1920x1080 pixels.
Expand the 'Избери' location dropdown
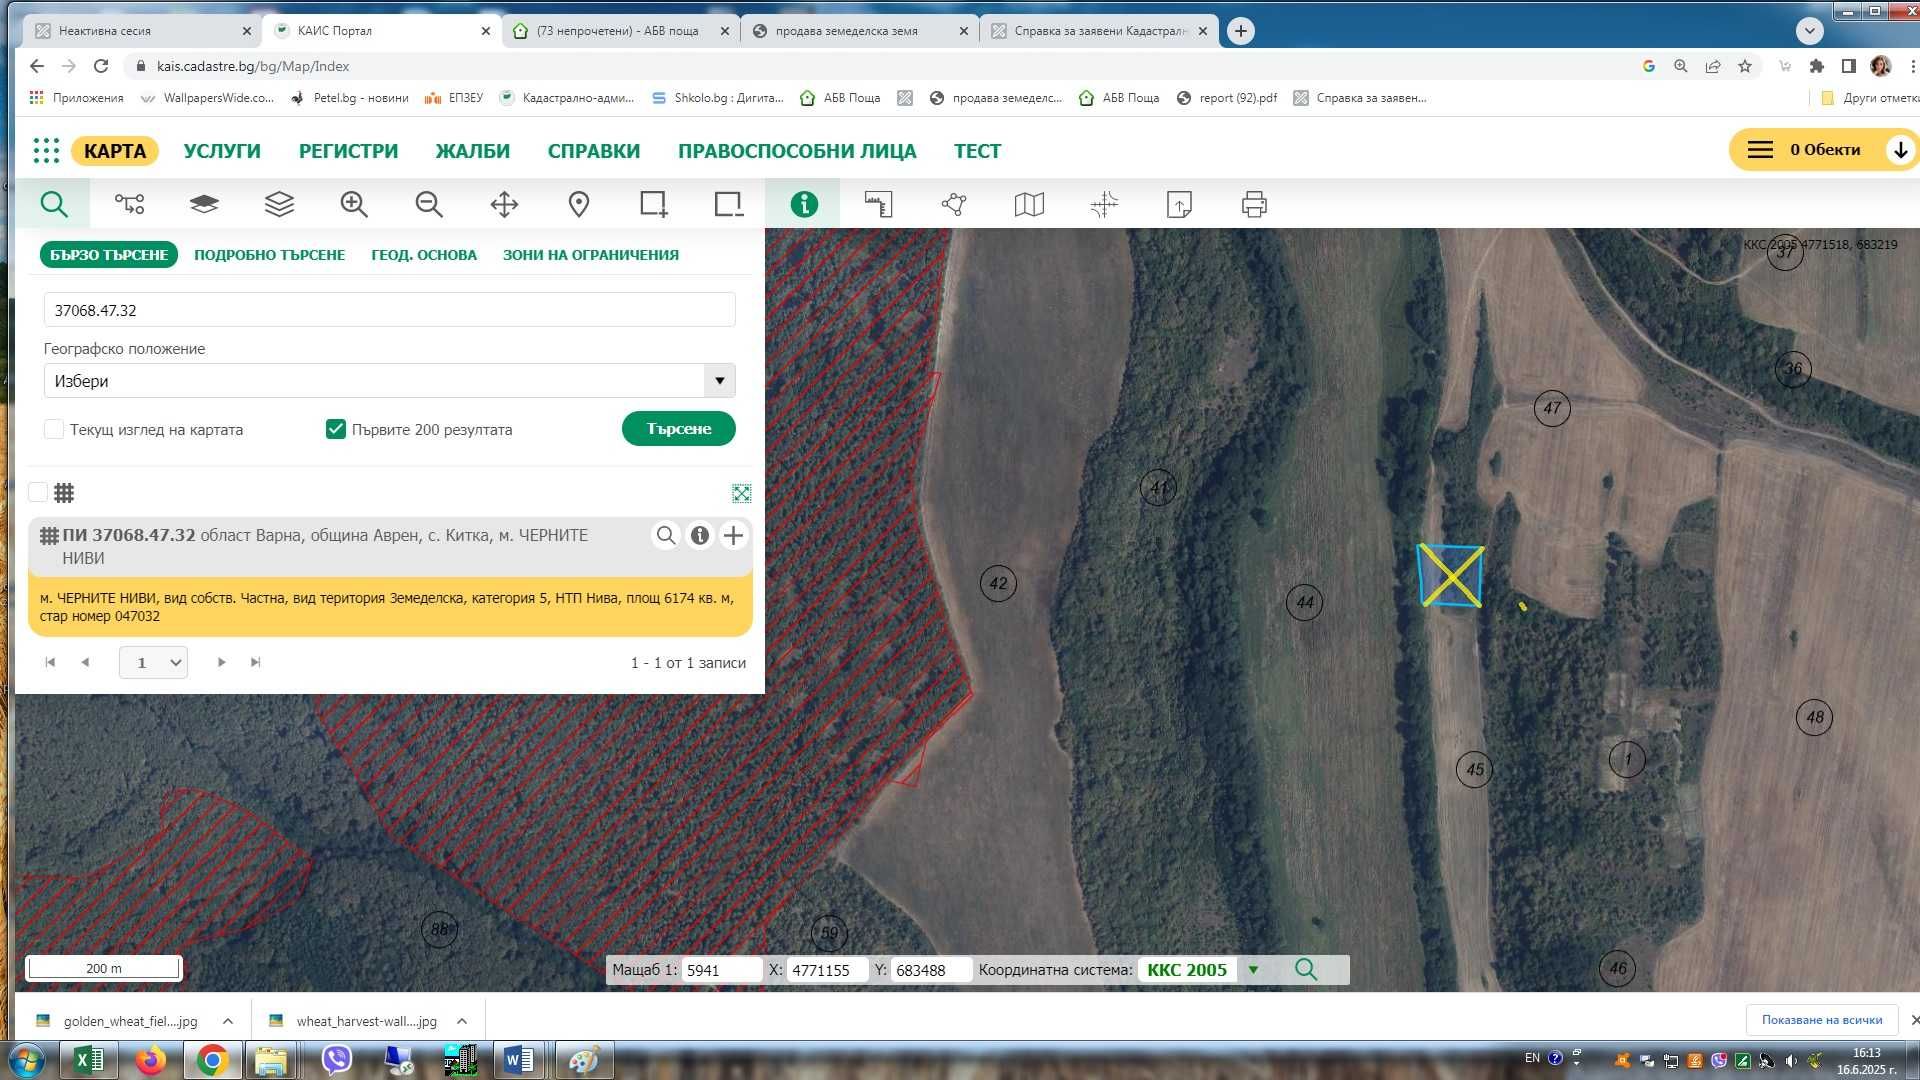[x=719, y=381]
